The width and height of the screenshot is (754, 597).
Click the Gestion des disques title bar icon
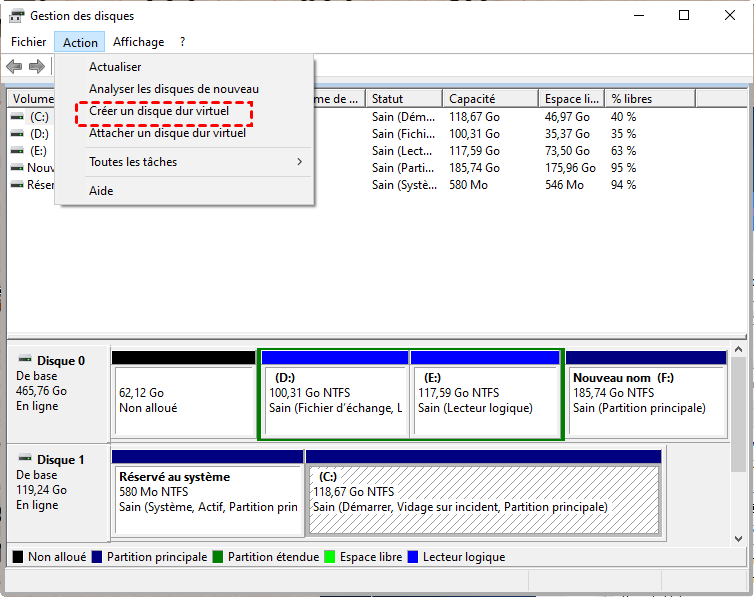[16, 16]
